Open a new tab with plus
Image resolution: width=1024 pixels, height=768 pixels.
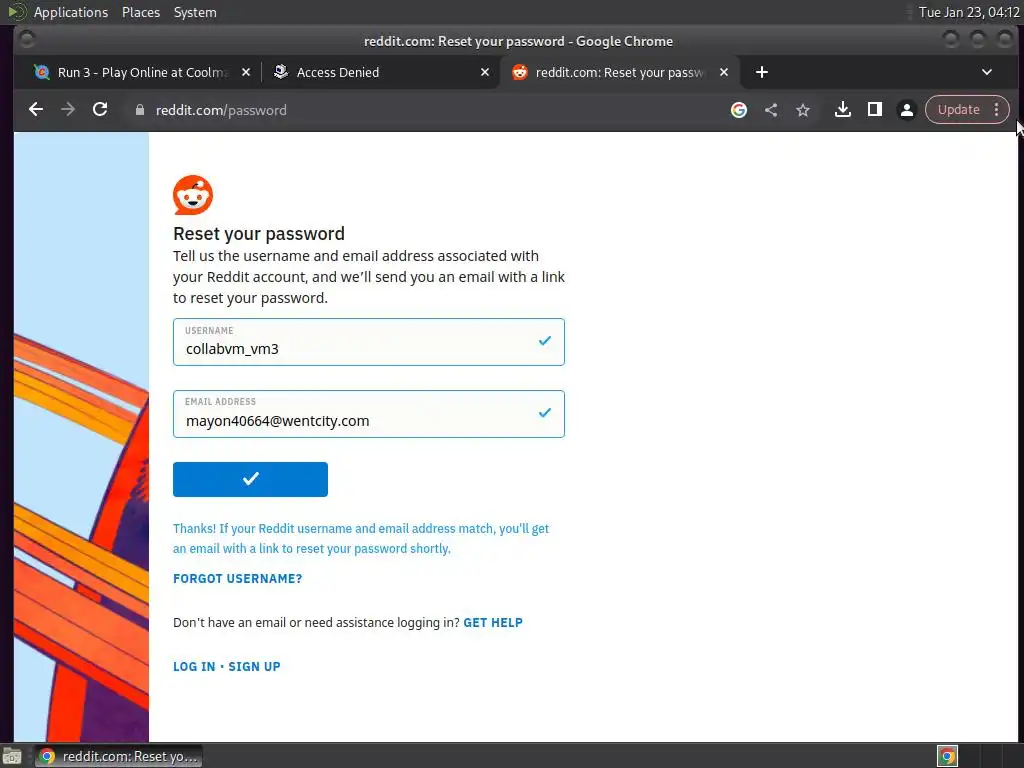pyautogui.click(x=761, y=72)
